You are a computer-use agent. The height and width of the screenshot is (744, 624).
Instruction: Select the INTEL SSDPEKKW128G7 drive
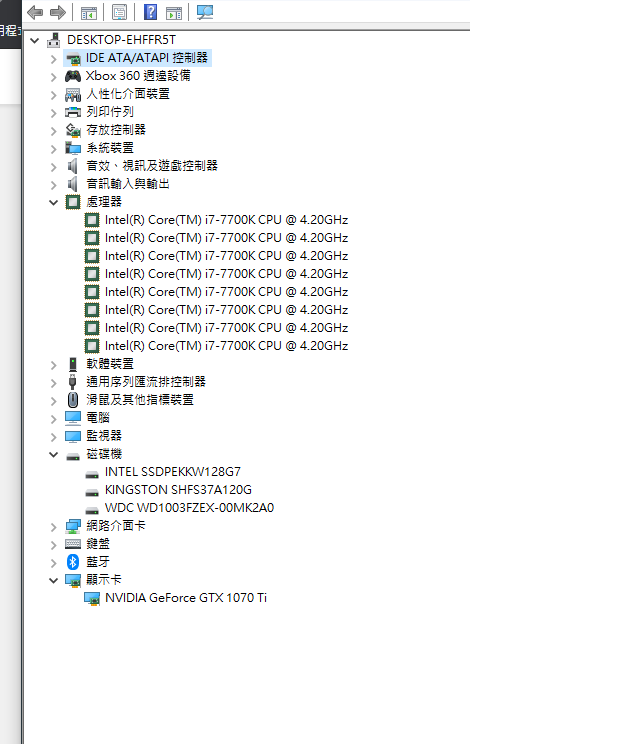[173, 472]
